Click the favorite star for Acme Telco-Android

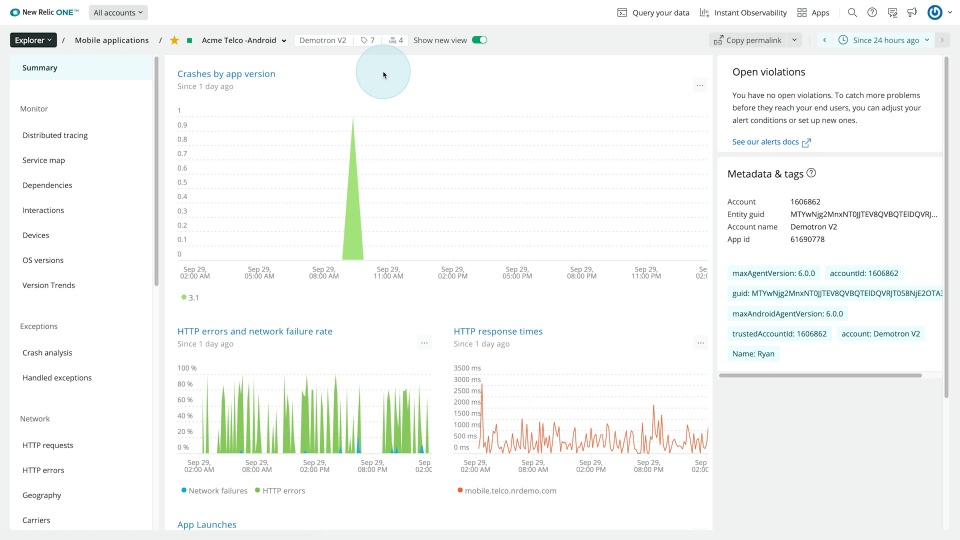pyautogui.click(x=174, y=40)
